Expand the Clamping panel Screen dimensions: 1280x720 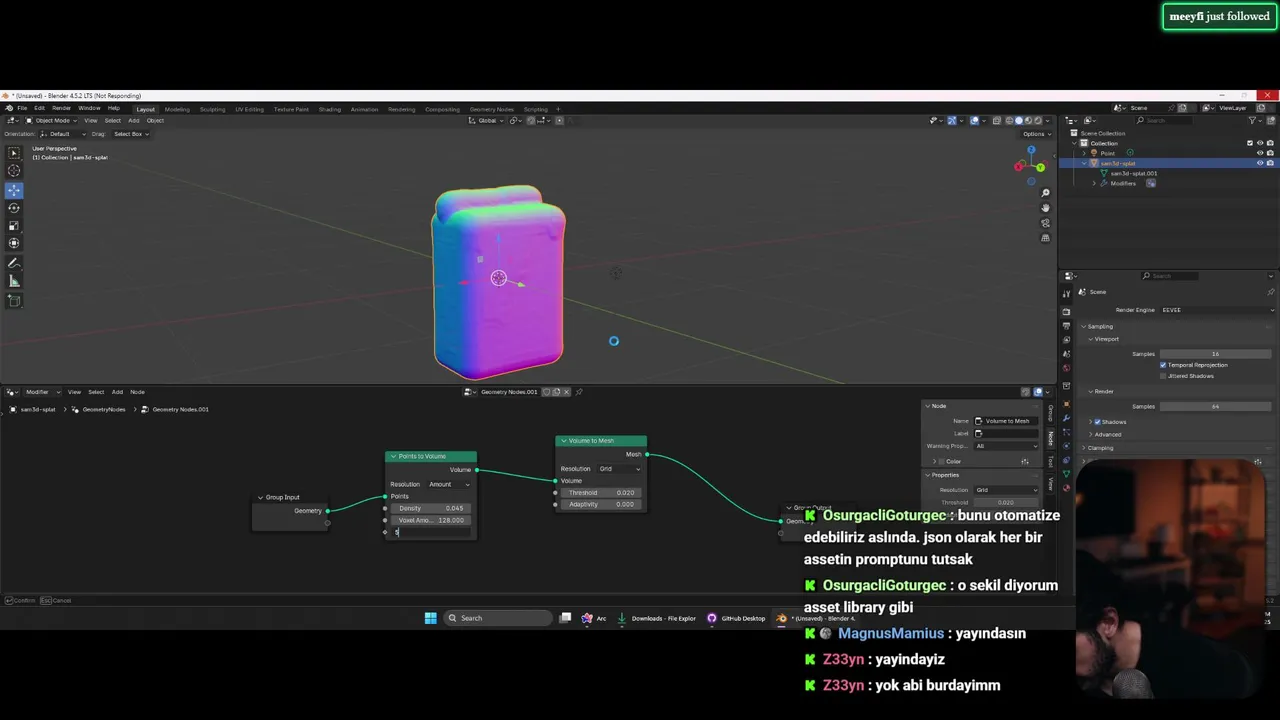click(1098, 448)
